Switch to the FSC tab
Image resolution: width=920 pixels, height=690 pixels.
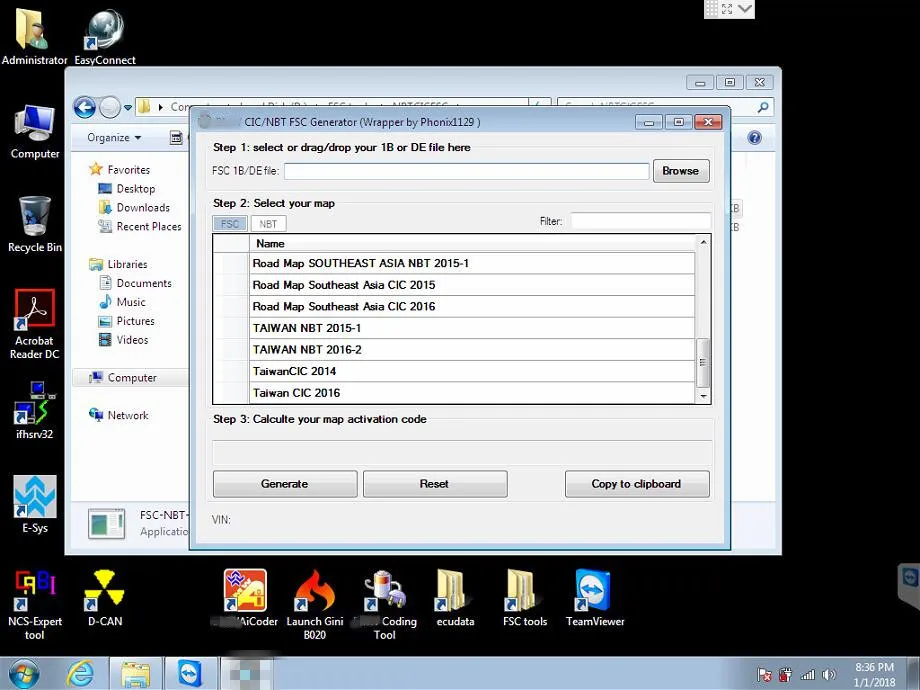click(229, 224)
